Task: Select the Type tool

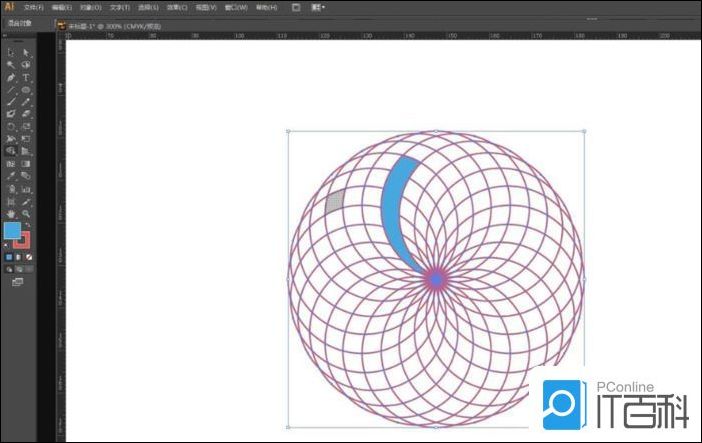Action: pyautogui.click(x=26, y=77)
